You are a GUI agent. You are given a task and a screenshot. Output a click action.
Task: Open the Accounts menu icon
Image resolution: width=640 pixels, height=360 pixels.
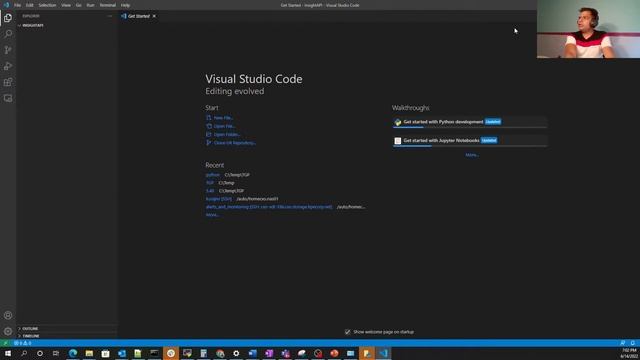pyautogui.click(x=8, y=315)
